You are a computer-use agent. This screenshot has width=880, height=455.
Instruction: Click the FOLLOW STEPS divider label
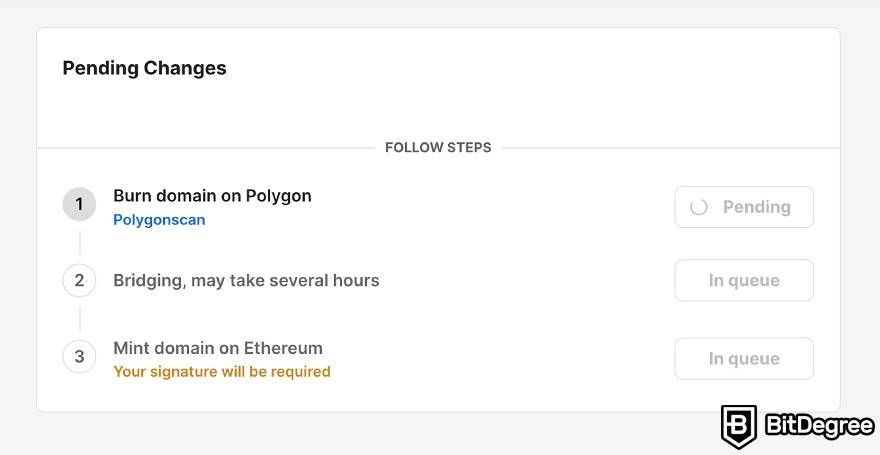(438, 148)
